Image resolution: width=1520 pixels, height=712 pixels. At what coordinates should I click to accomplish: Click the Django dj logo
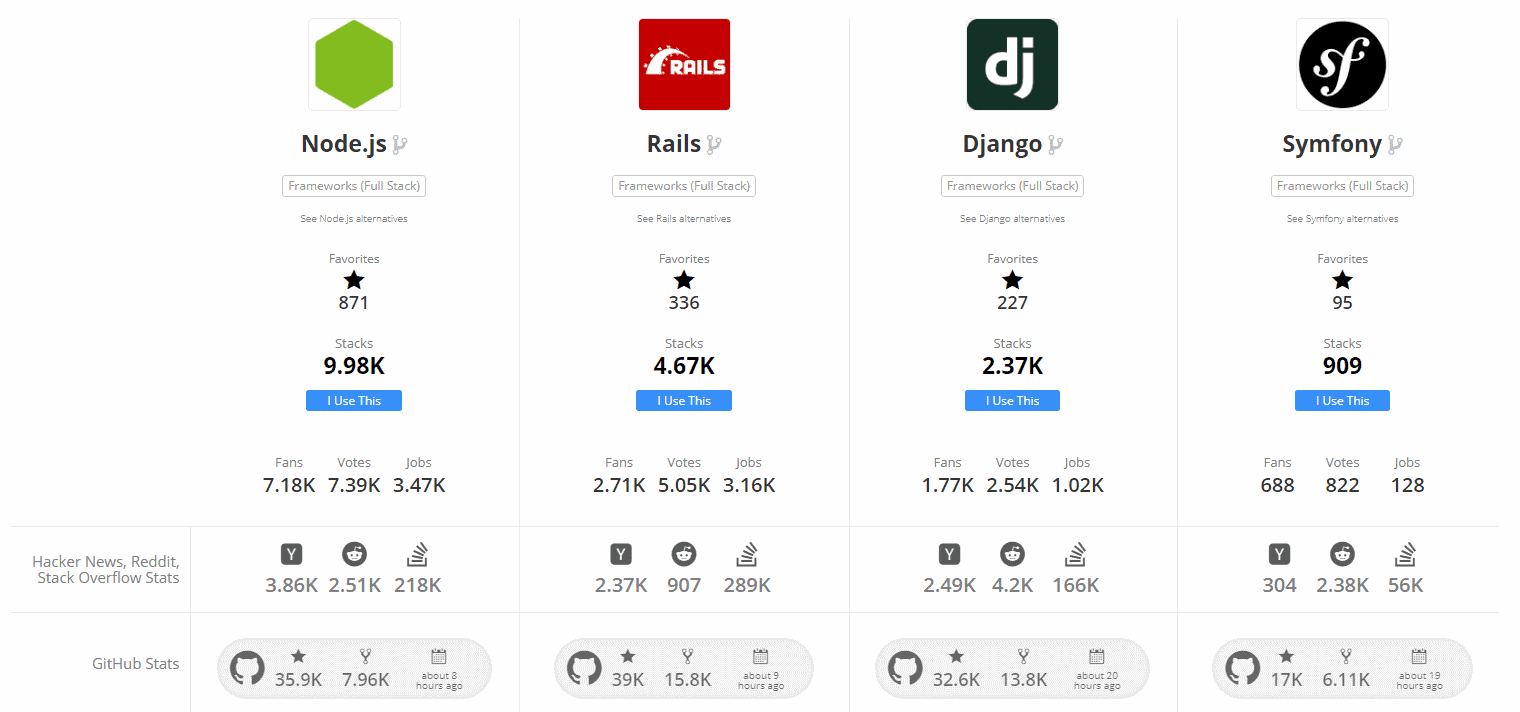point(1012,64)
